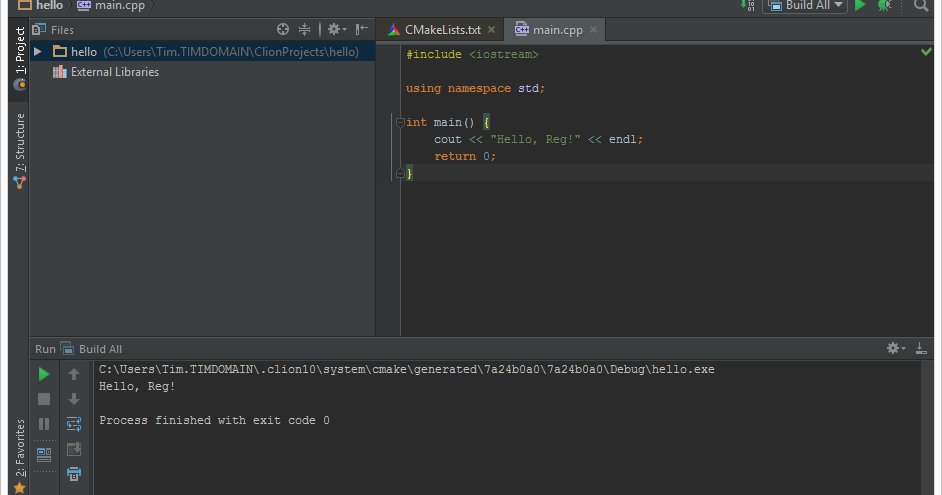Hide the project panel with the hide icon
The height and width of the screenshot is (495, 942).
coord(362,29)
